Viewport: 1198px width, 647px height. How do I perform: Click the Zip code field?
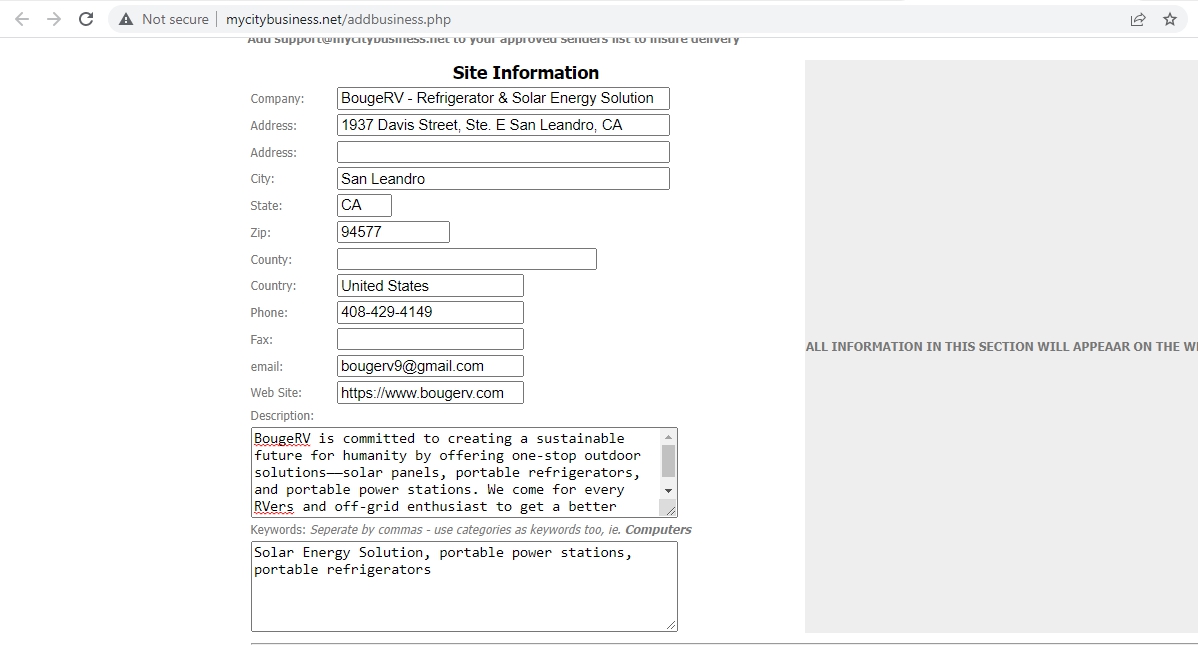(x=393, y=232)
